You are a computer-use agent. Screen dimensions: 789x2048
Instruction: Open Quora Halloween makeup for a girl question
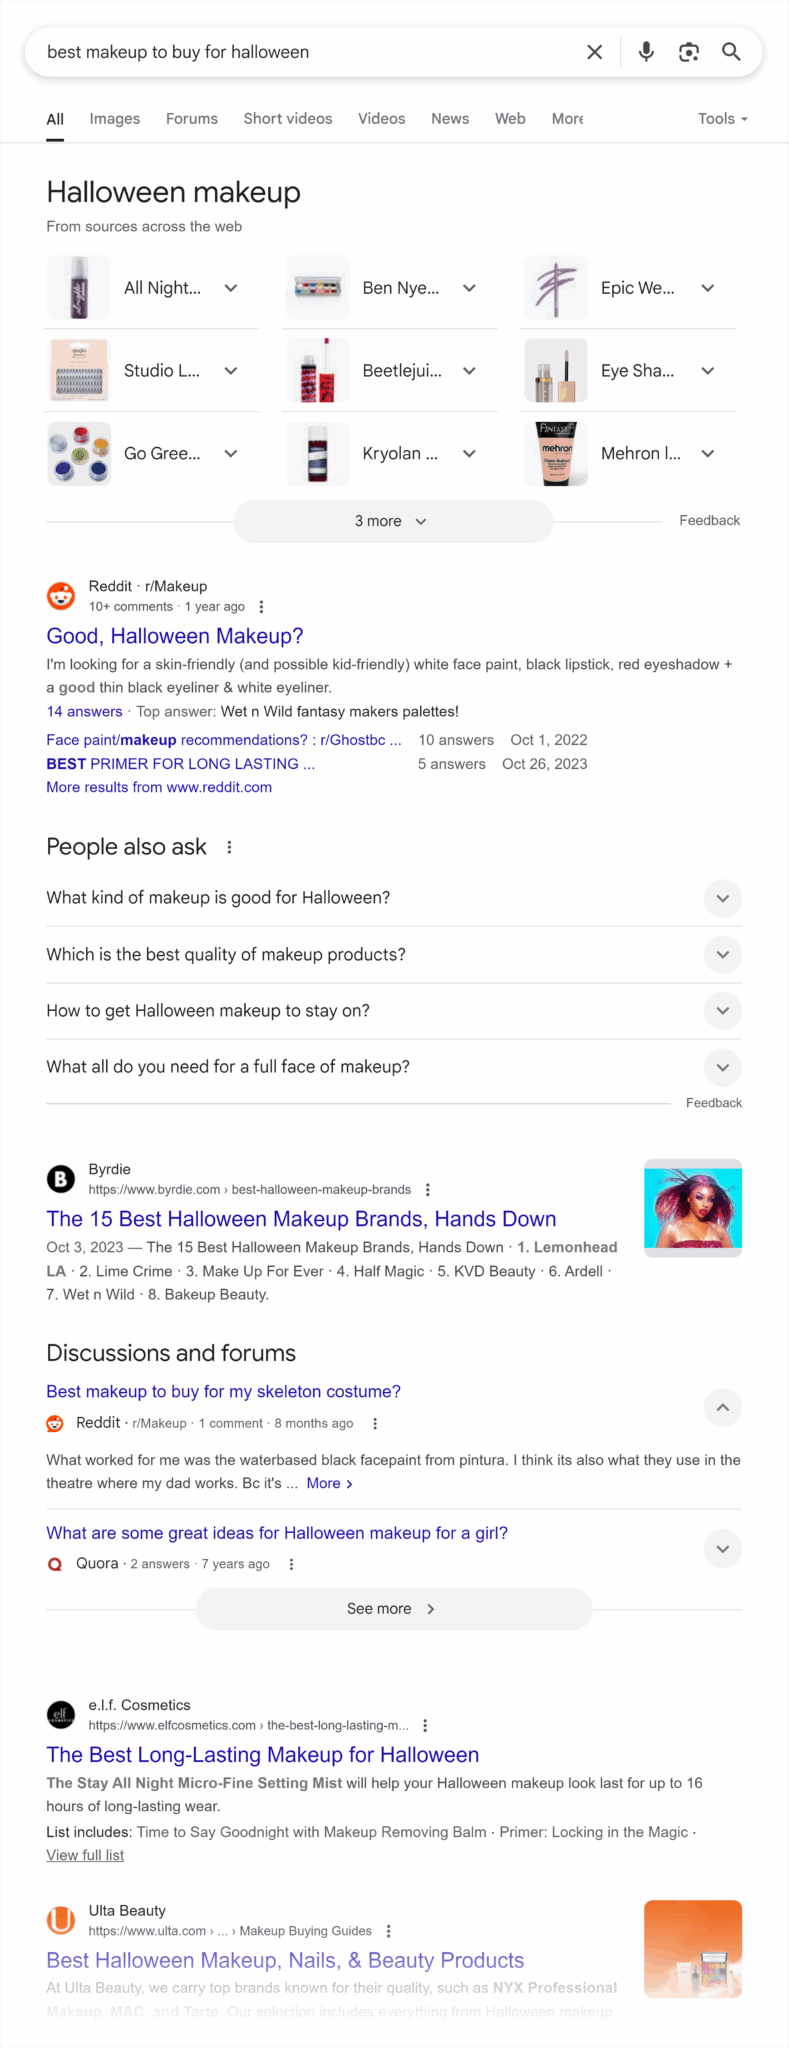(277, 1533)
